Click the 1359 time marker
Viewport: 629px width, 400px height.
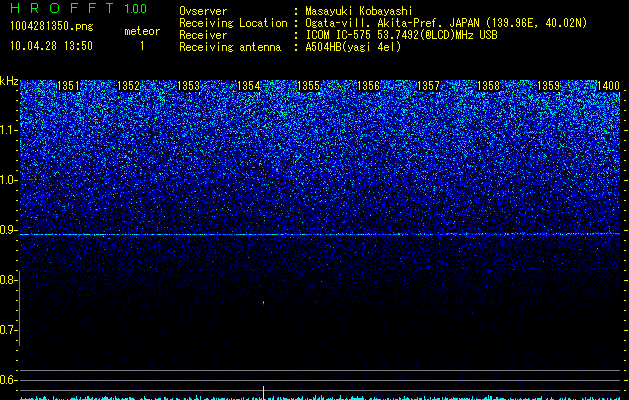point(548,86)
